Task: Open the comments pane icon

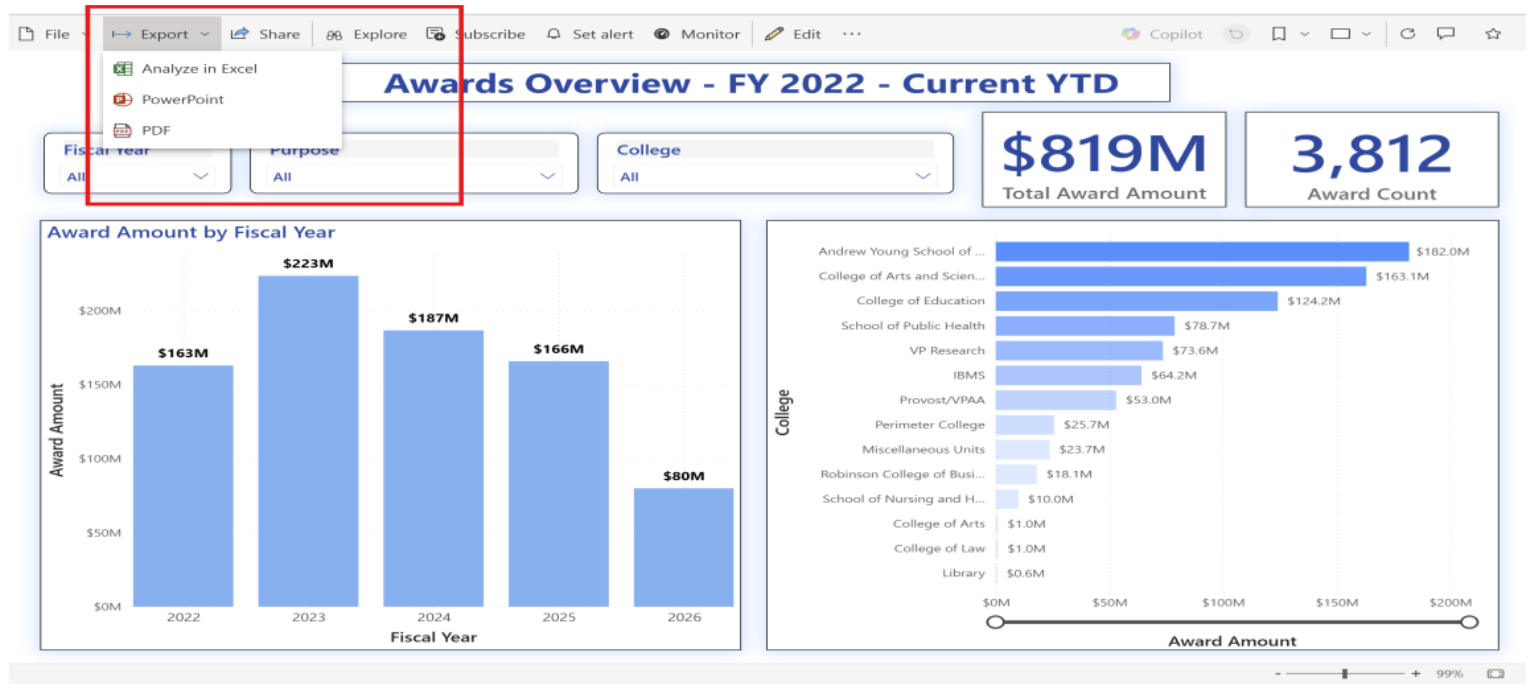Action: [1445, 34]
